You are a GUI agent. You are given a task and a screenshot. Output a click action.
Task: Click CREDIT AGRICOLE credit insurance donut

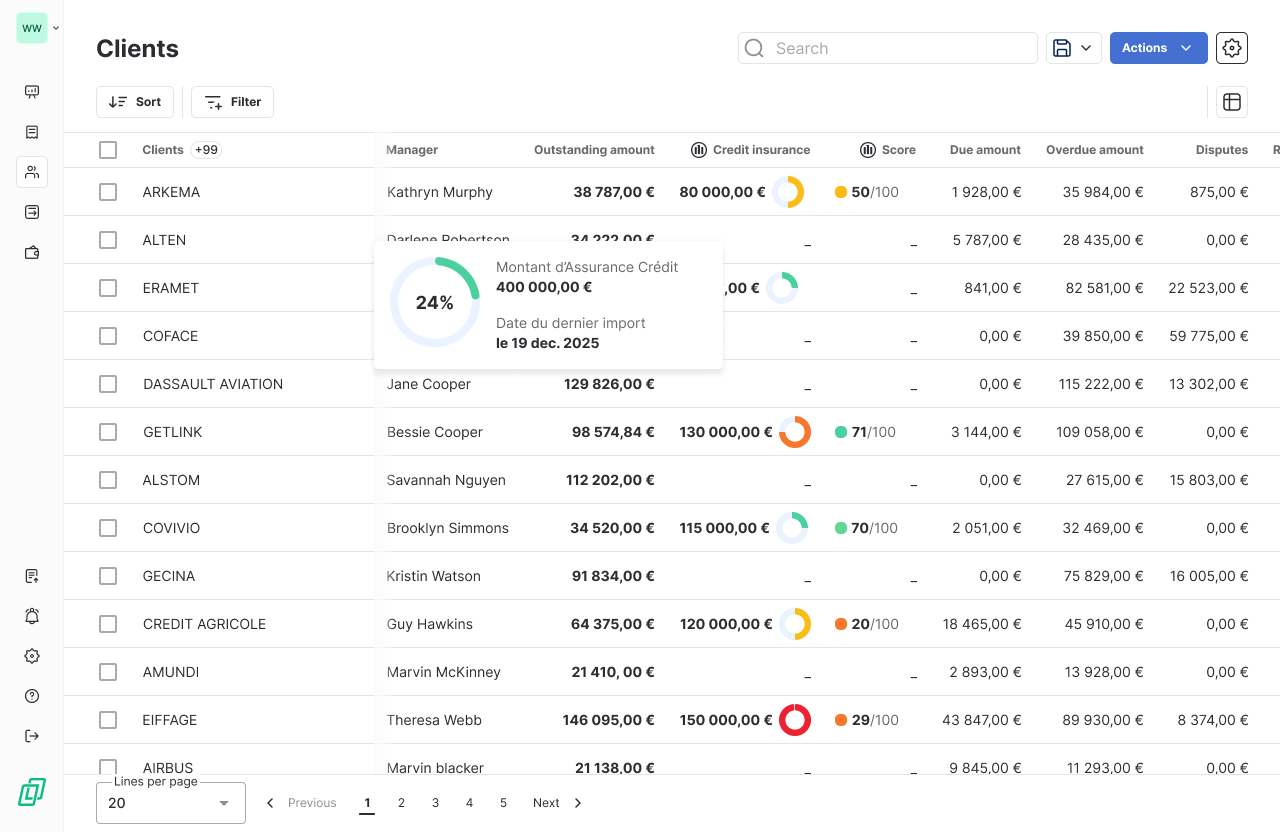click(x=795, y=624)
